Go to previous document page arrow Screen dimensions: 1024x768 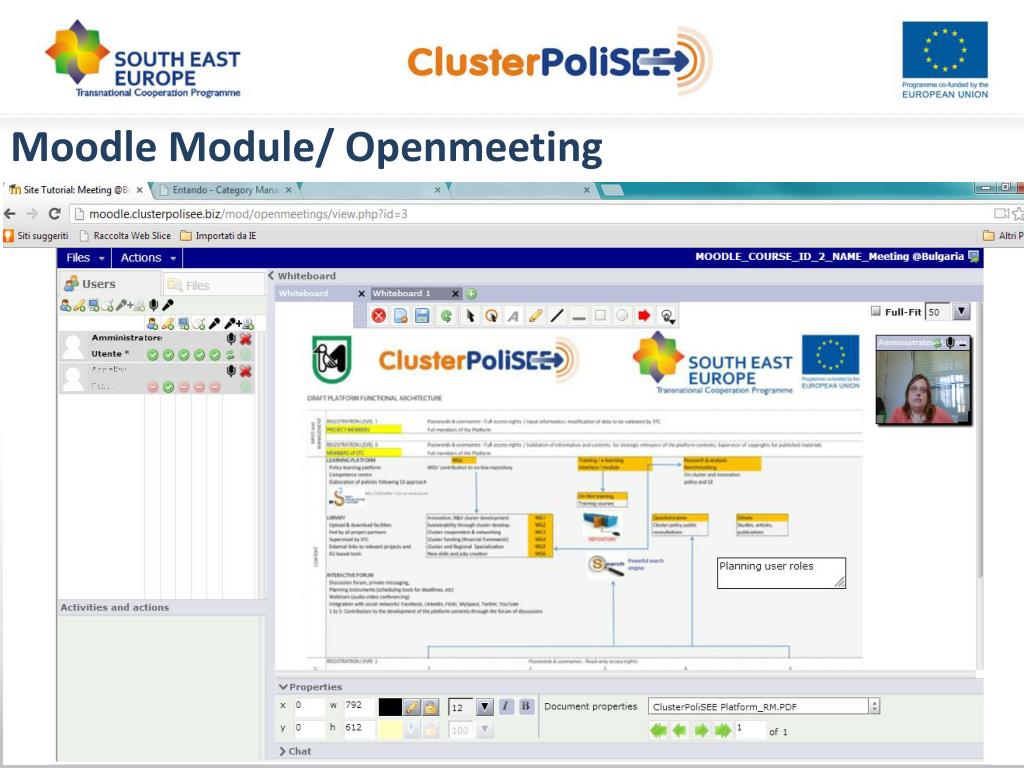pos(680,730)
